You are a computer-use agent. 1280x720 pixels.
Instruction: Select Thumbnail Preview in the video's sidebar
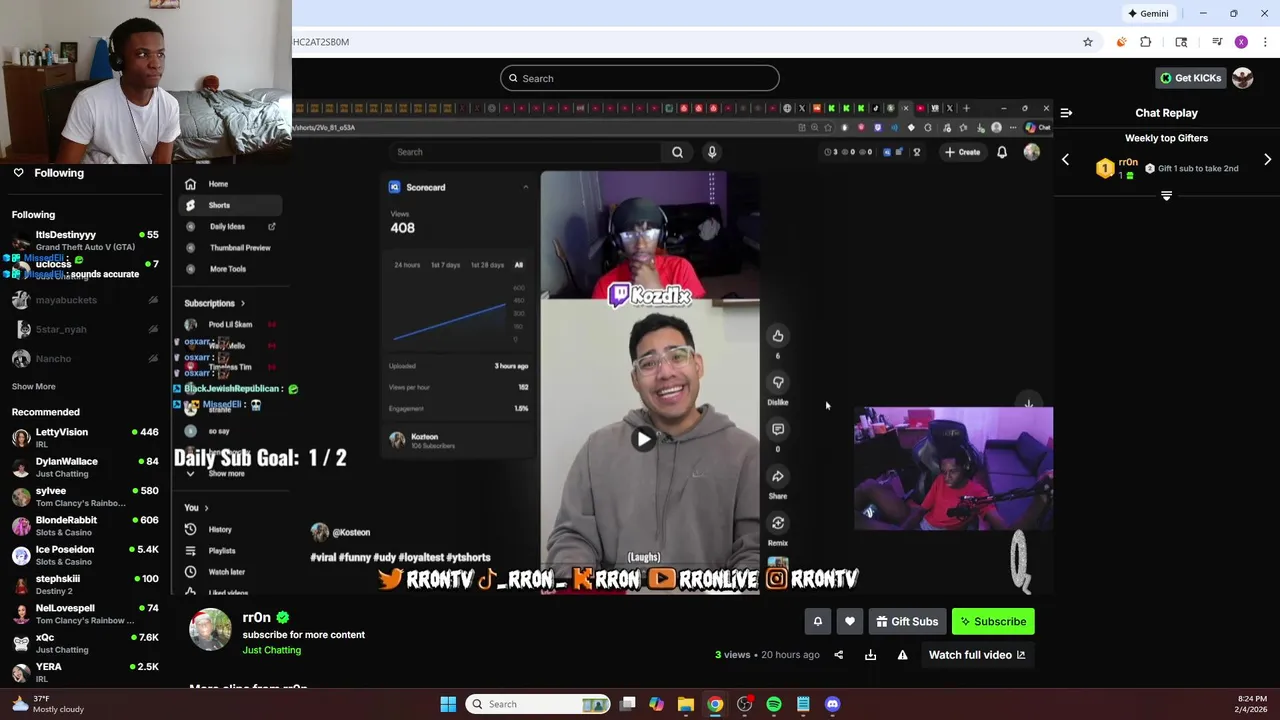(230, 248)
